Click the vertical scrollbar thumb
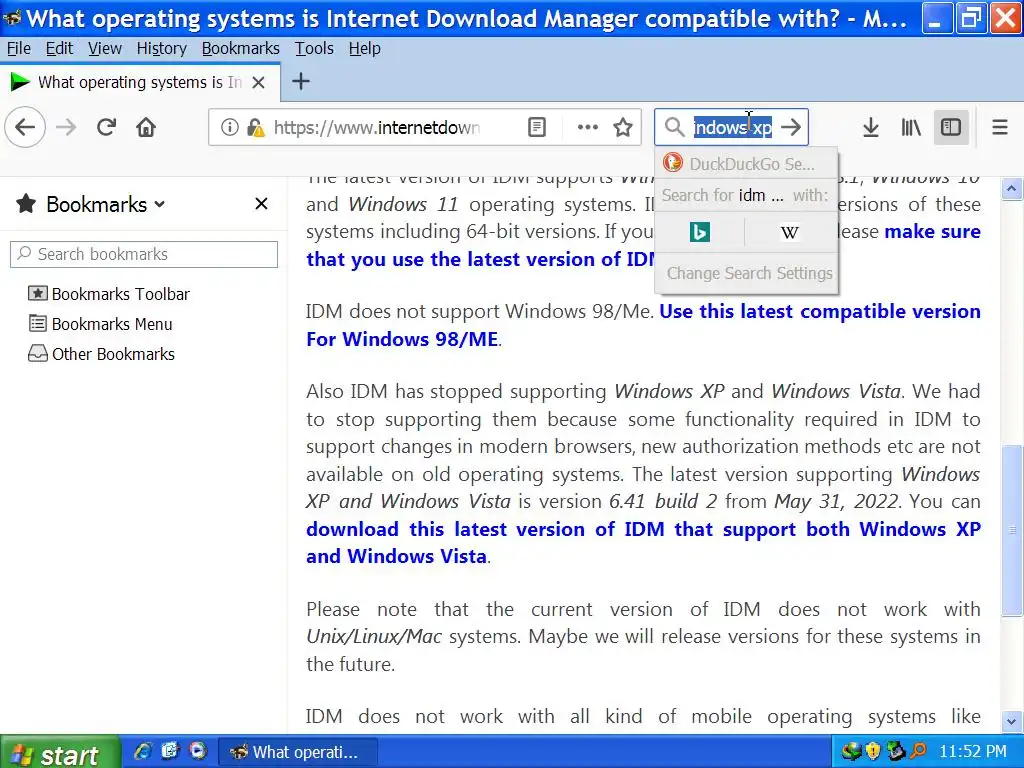1024x768 pixels. 1012,530
